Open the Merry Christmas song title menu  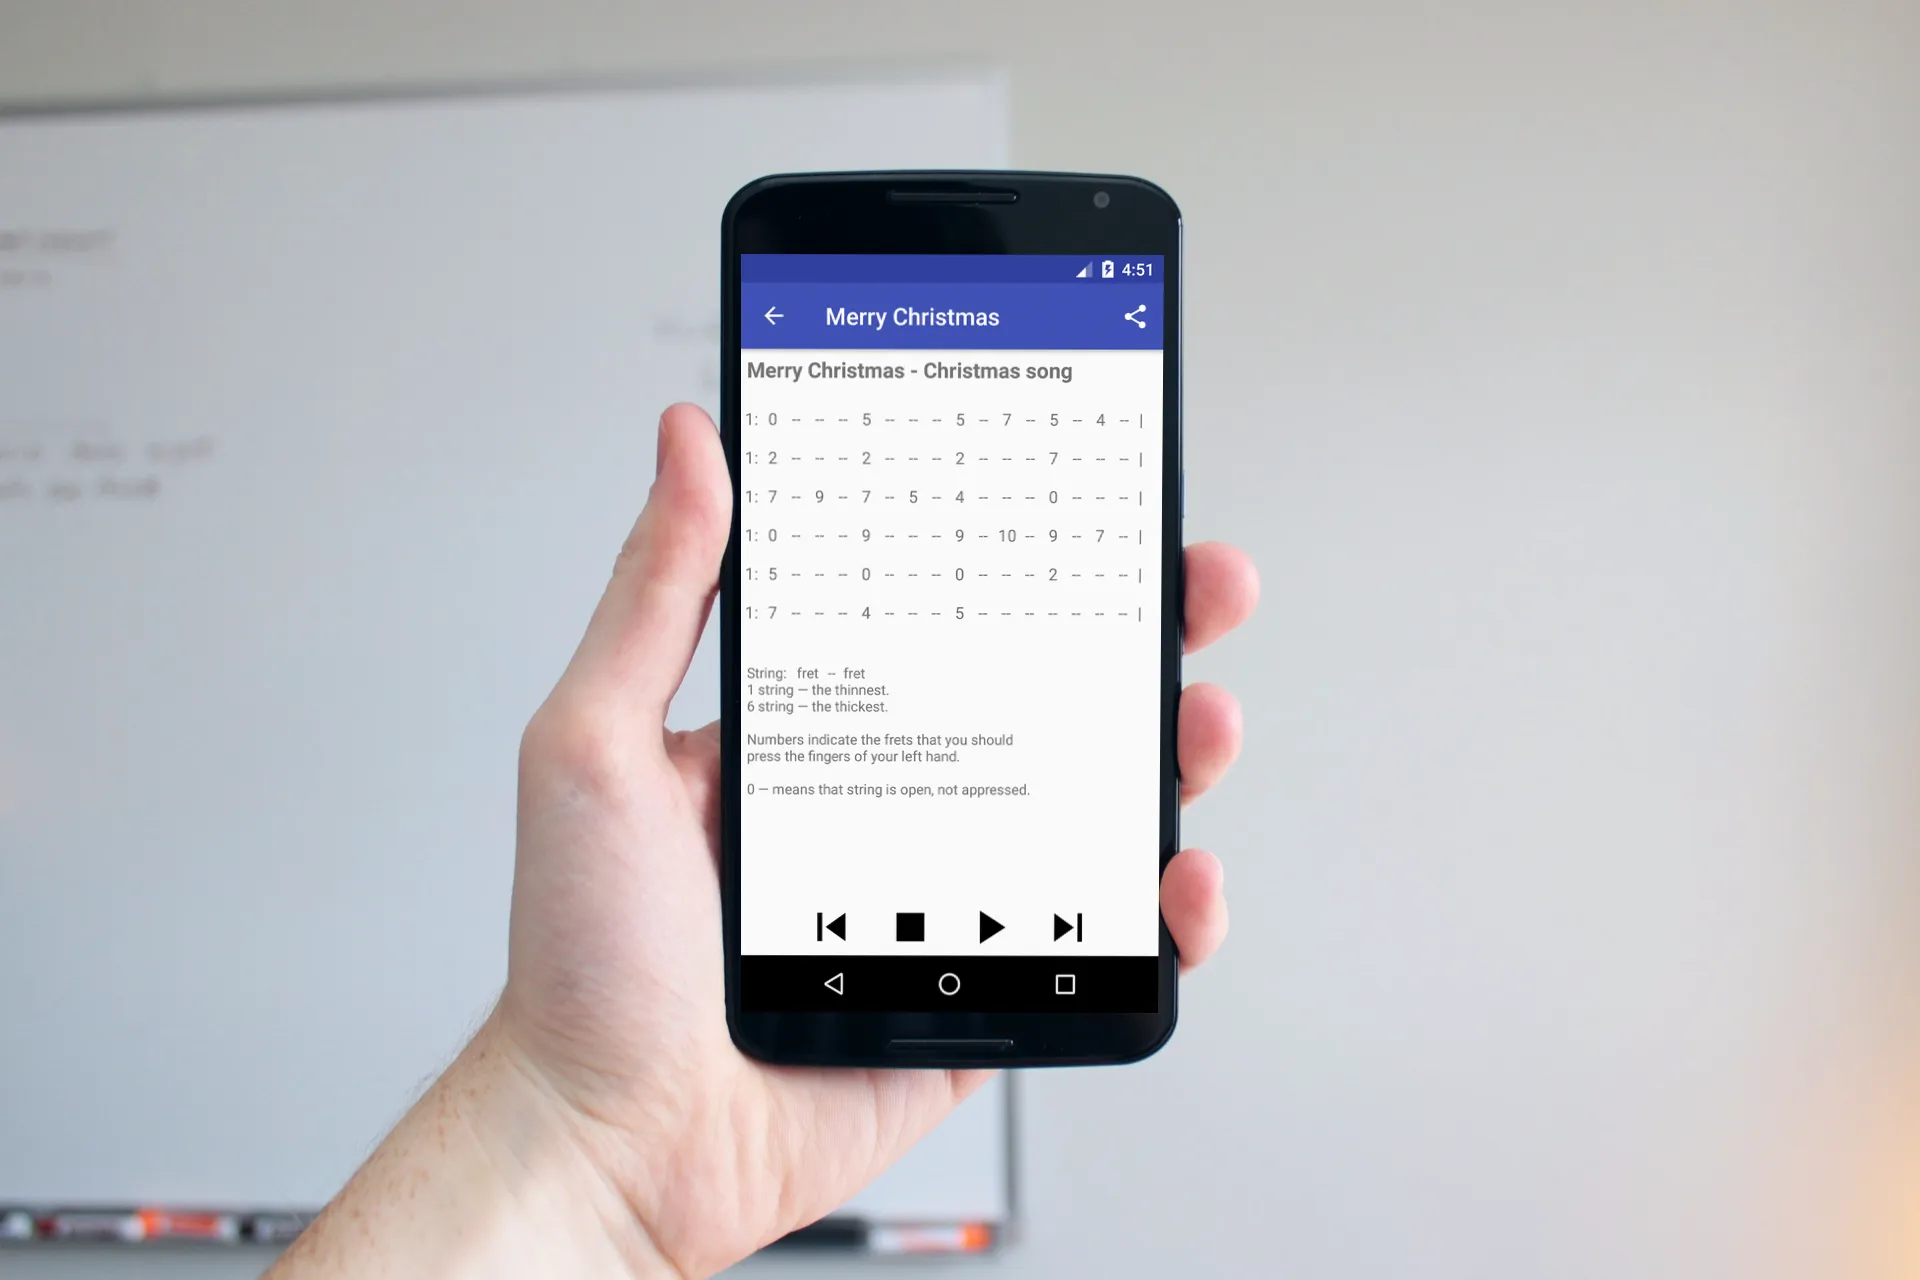[x=911, y=316]
